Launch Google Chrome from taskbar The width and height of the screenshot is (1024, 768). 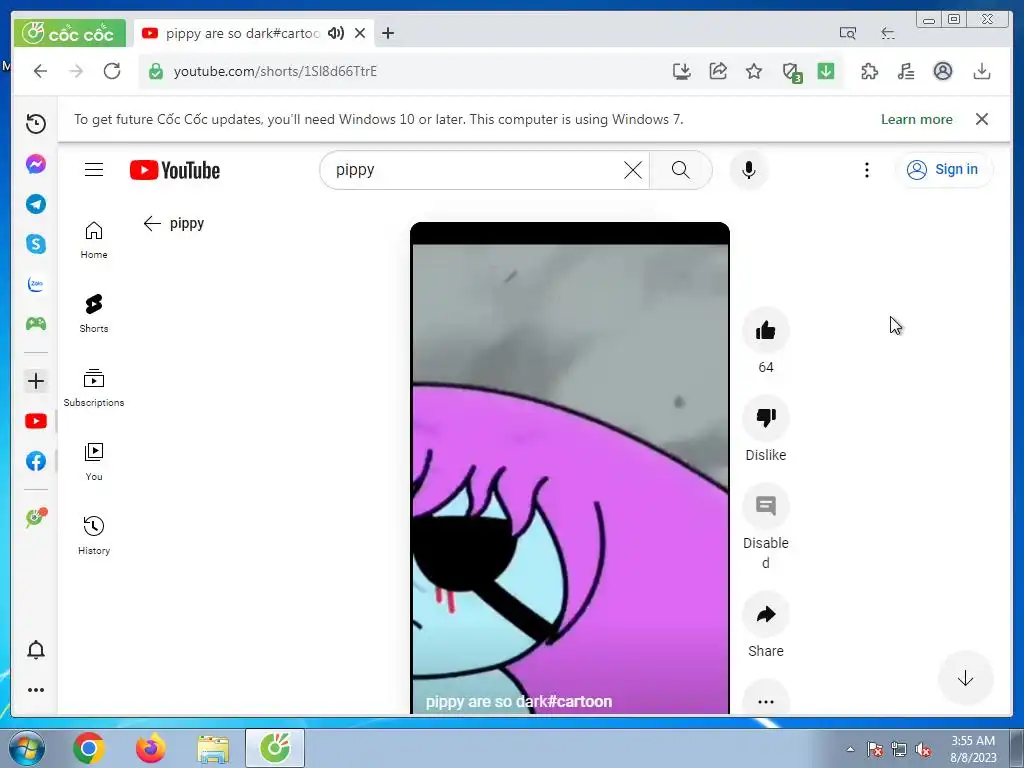tap(89, 748)
